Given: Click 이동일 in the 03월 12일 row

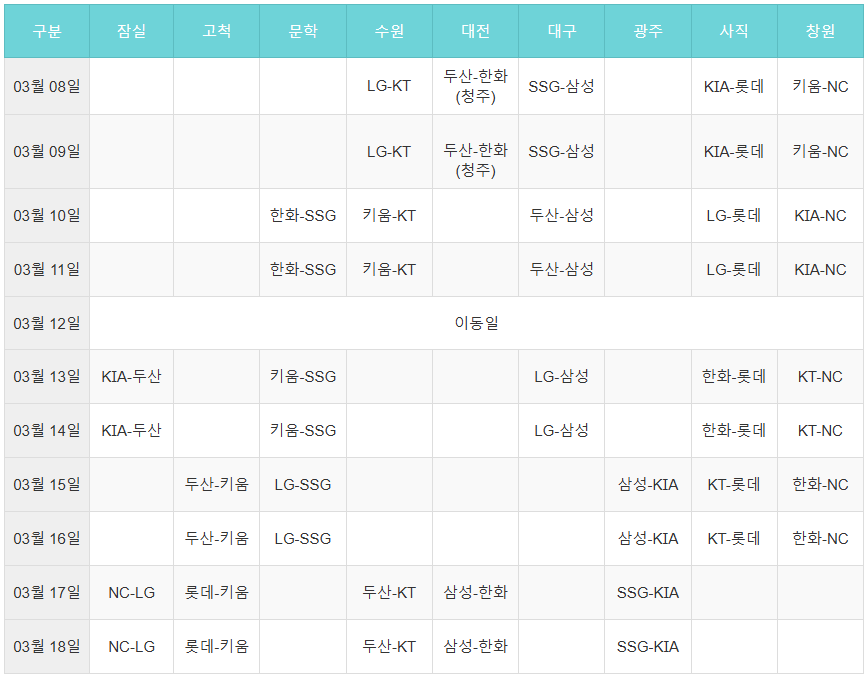Looking at the screenshot, I should point(476,323).
